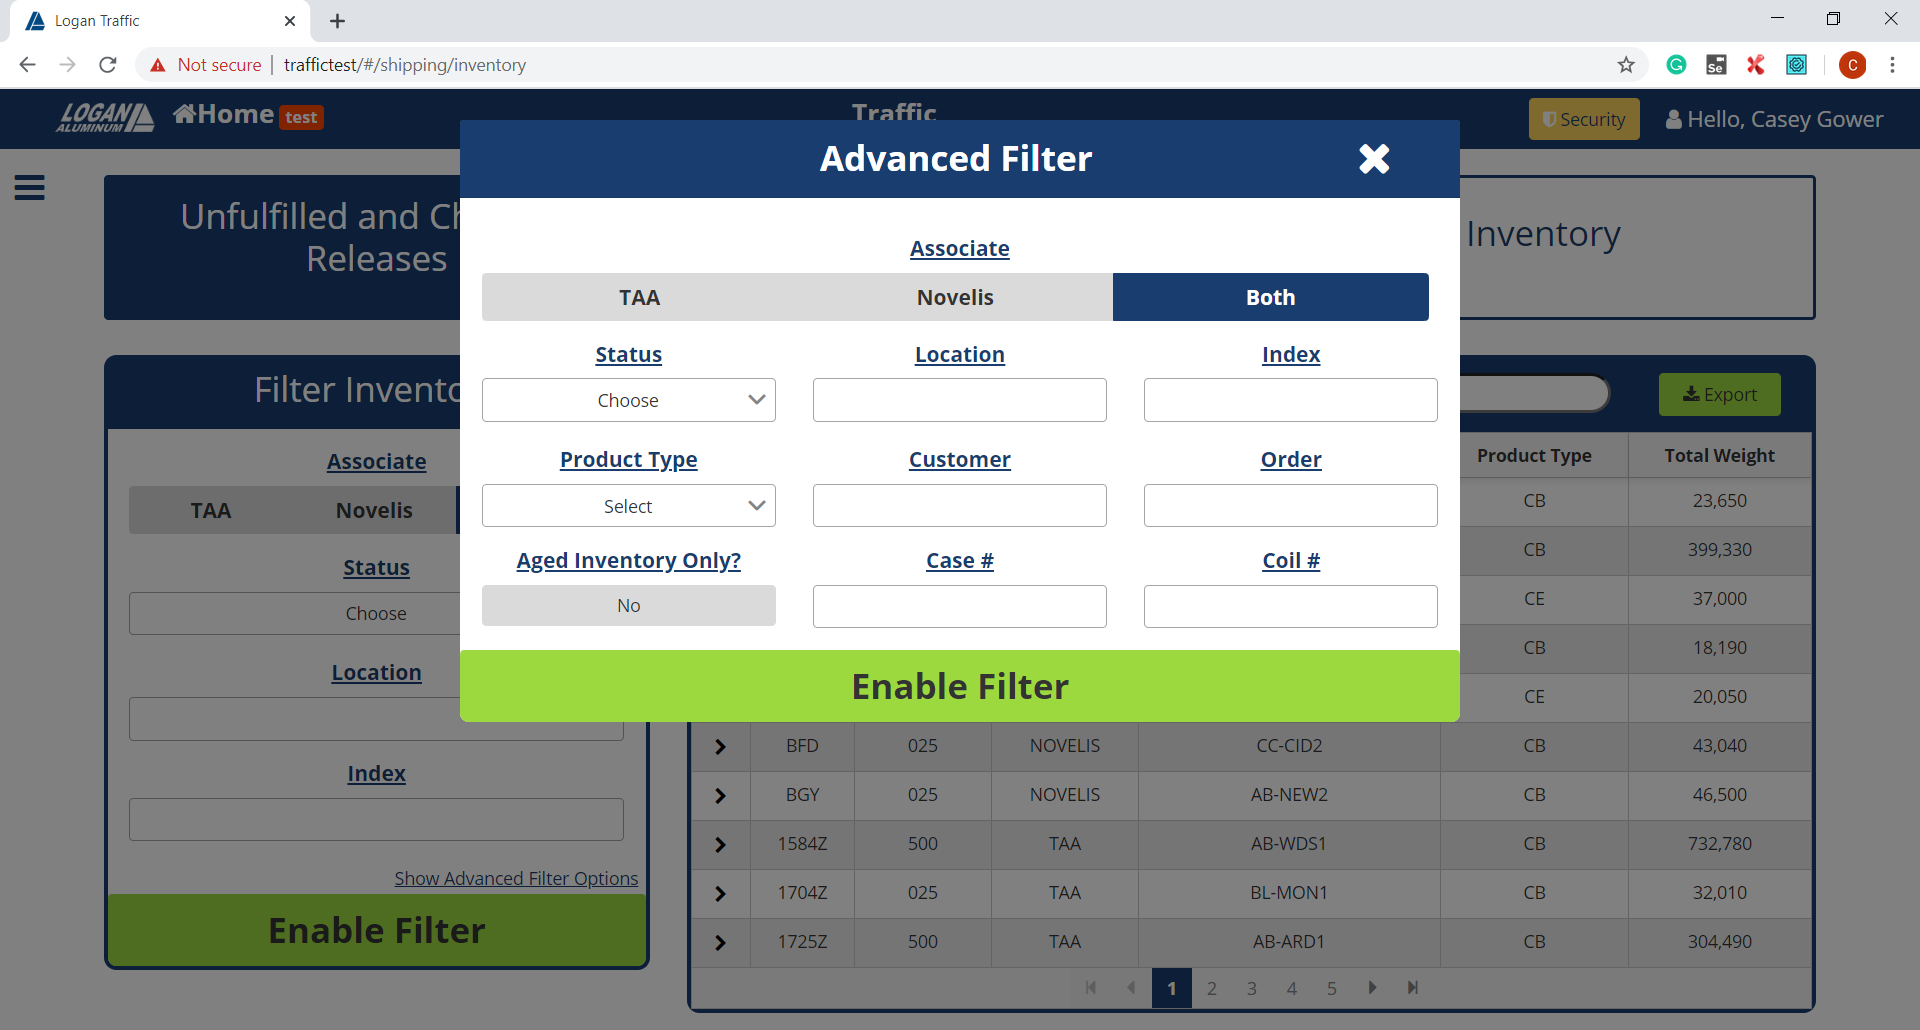Select Novelis associate in Advanced Filter

coord(955,297)
